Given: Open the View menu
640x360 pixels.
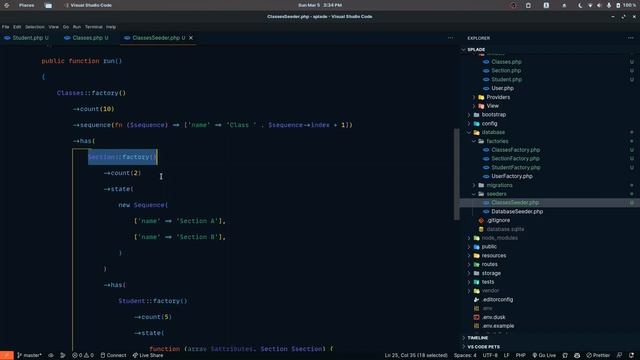Looking at the screenshot, I should point(53,27).
